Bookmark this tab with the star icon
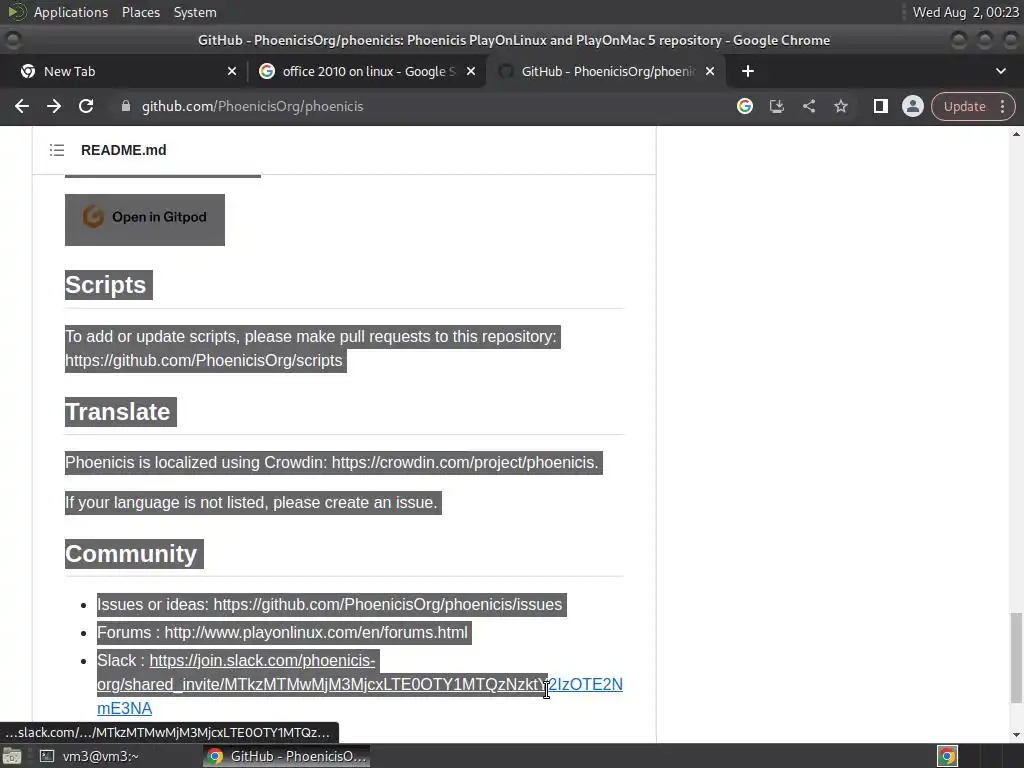This screenshot has height=768, width=1024. click(840, 106)
